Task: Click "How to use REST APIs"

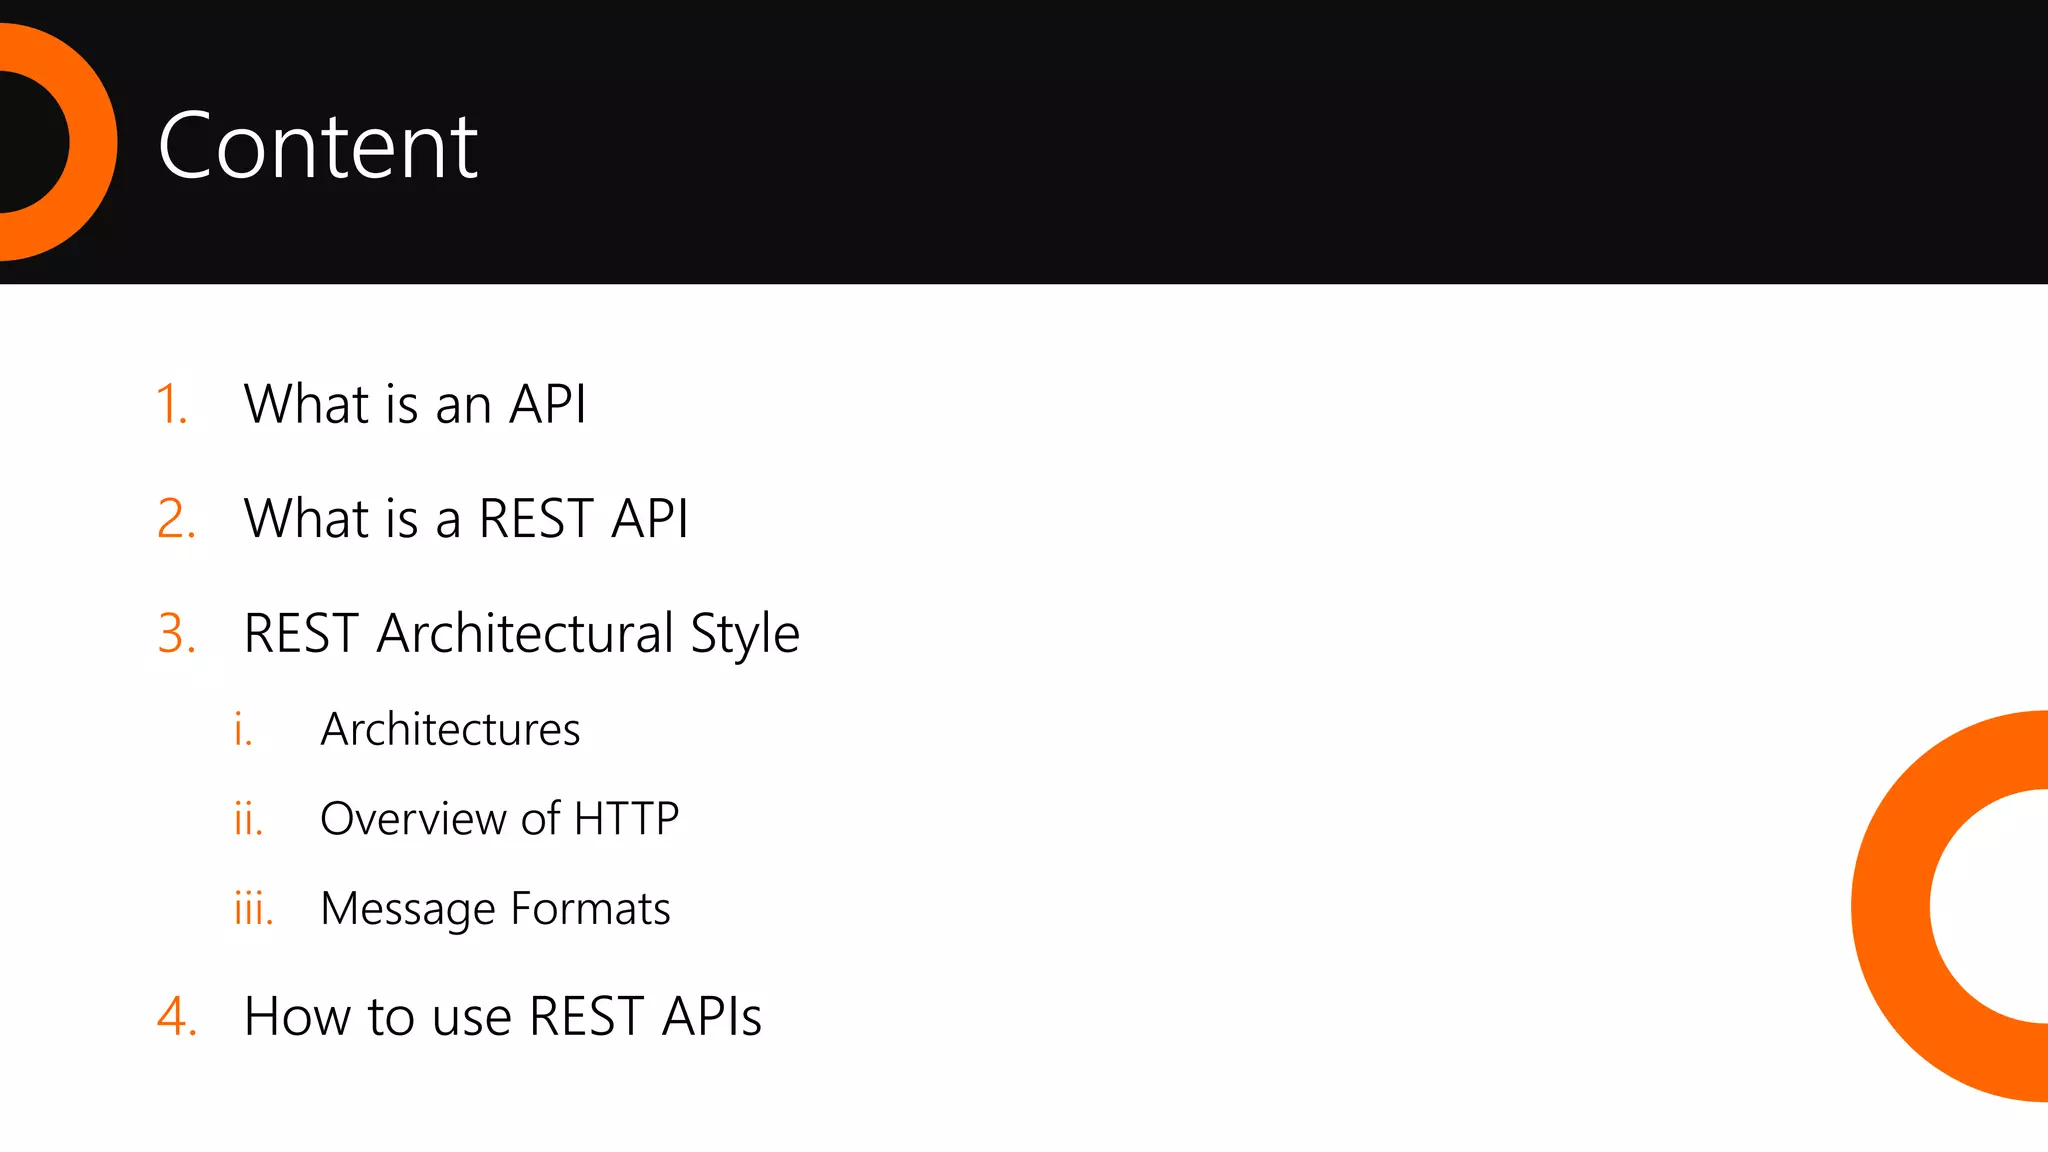Action: tap(502, 1017)
